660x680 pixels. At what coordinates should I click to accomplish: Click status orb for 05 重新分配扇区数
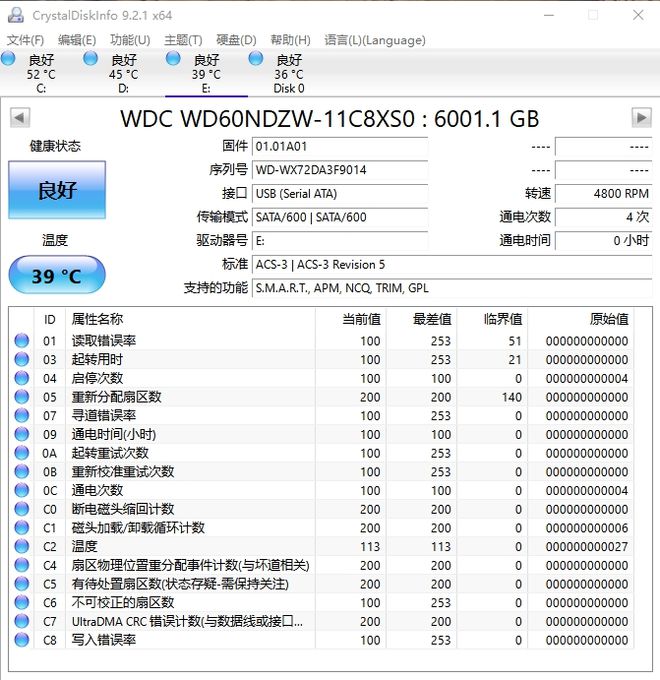coord(22,397)
